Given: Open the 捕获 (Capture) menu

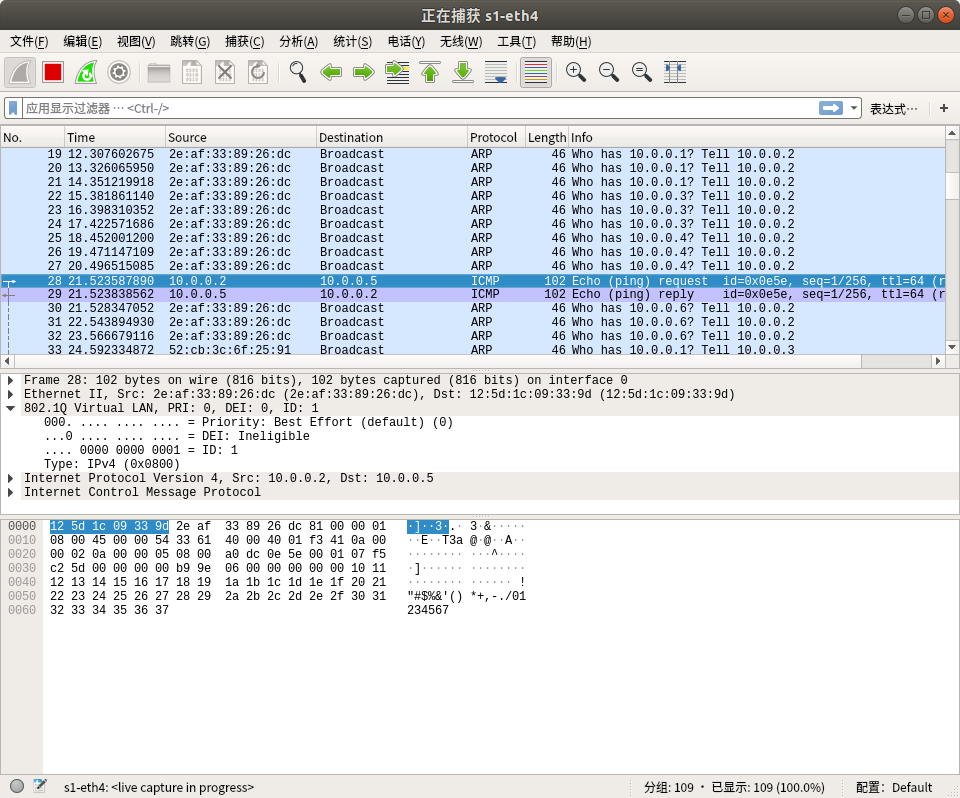Looking at the screenshot, I should tap(244, 41).
